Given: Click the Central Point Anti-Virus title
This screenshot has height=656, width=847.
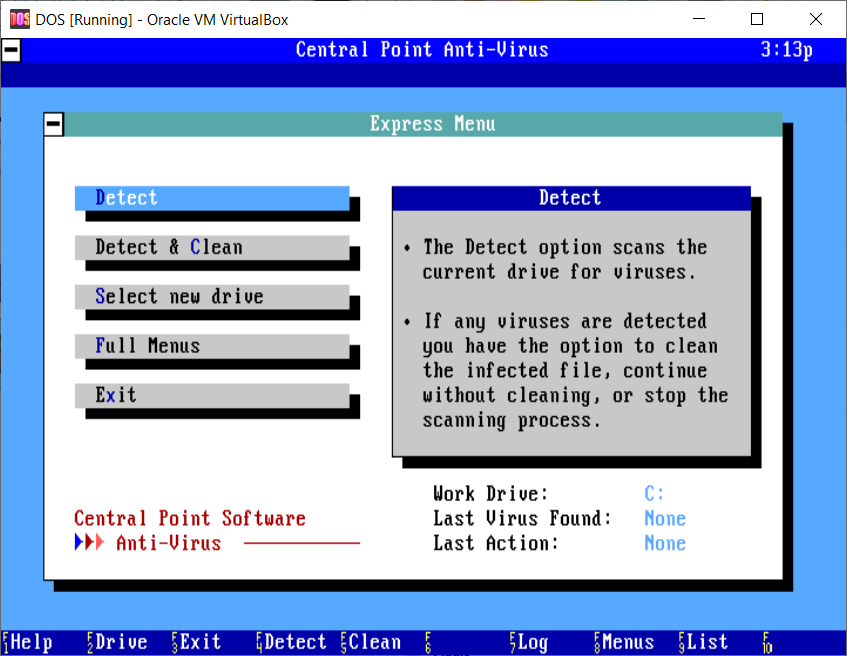Looking at the screenshot, I should [x=422, y=50].
